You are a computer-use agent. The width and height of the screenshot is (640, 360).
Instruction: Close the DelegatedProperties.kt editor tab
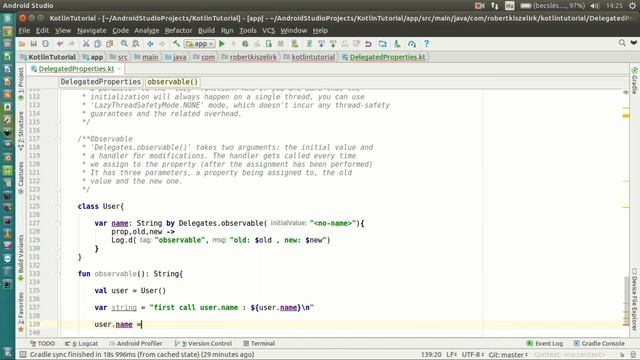click(x=119, y=69)
